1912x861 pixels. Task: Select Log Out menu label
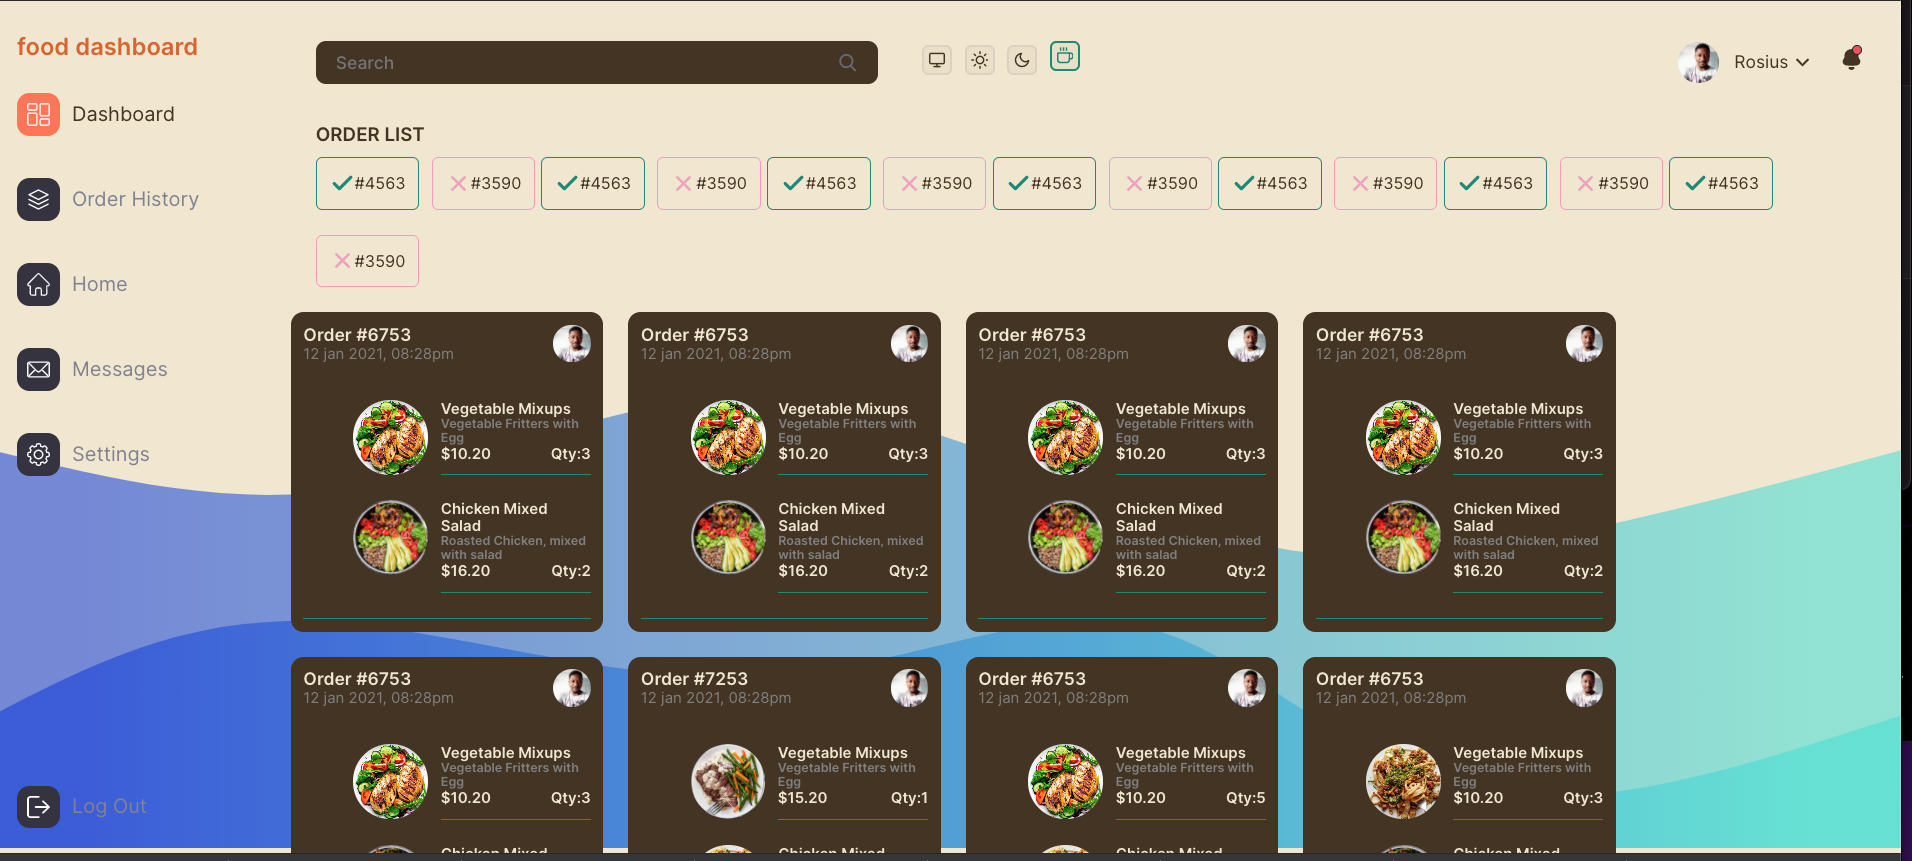click(x=109, y=806)
